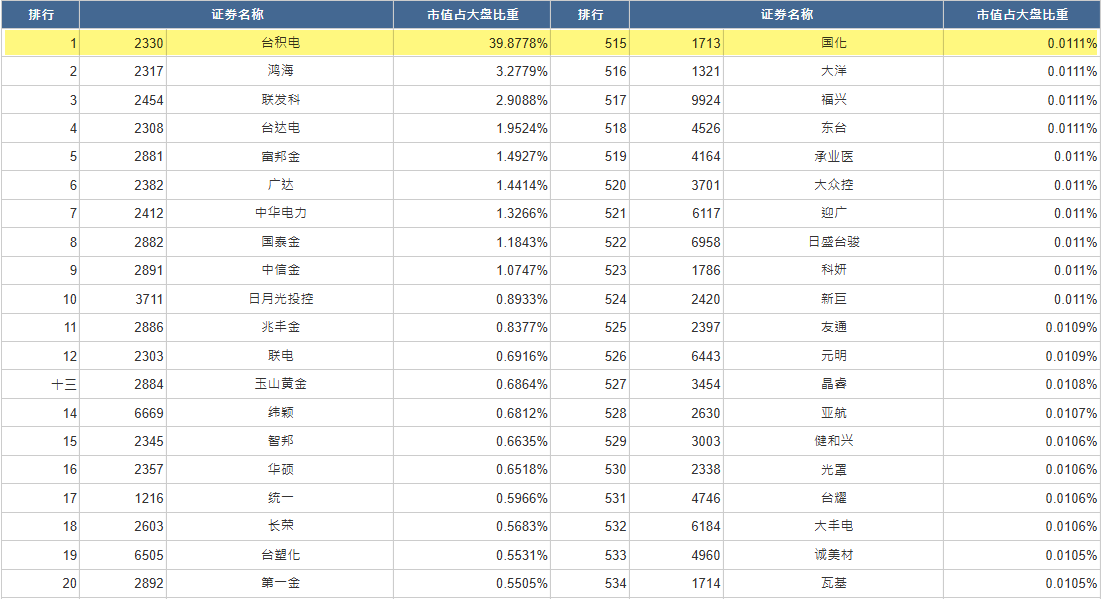Select the 台塑化 name cell
This screenshot has width=1103, height=599.
[x=280, y=555]
